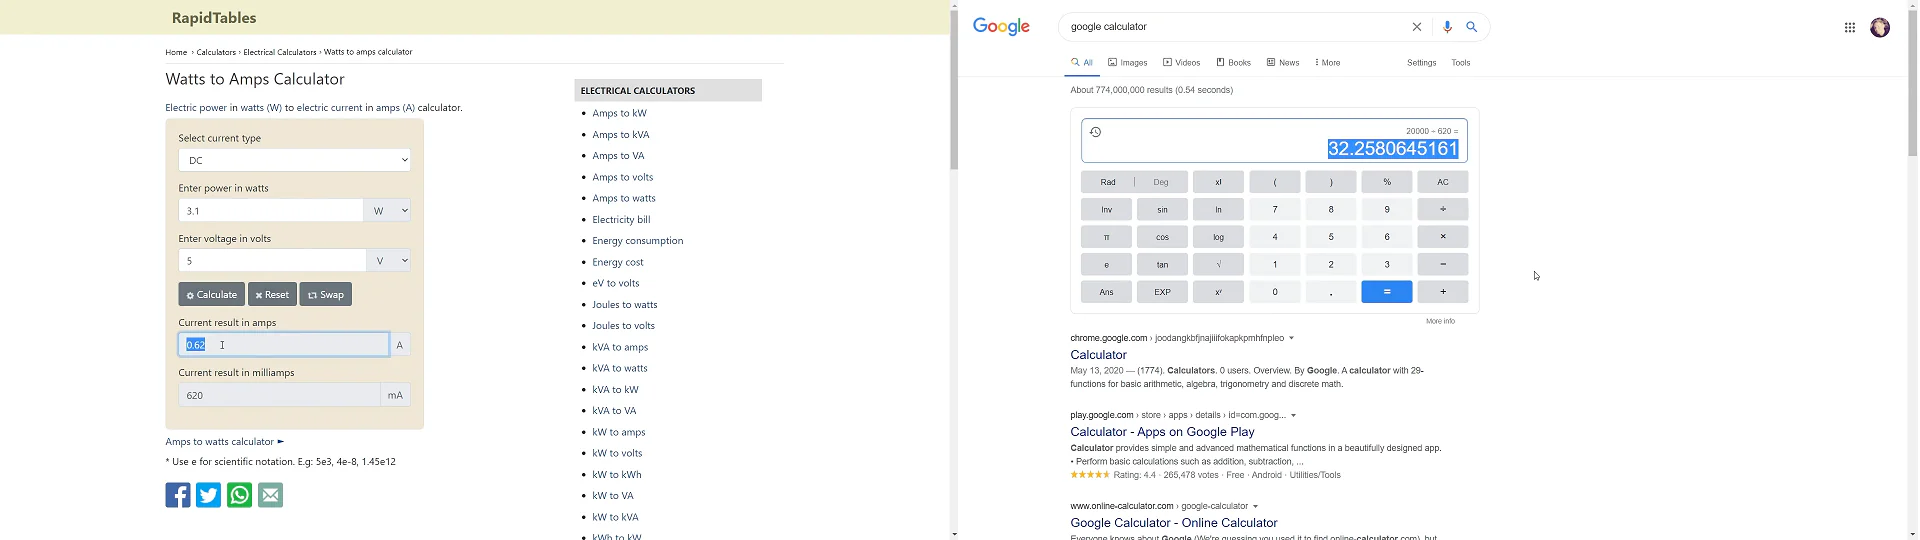
Task: Open the current type DC dropdown
Action: pos(294,160)
